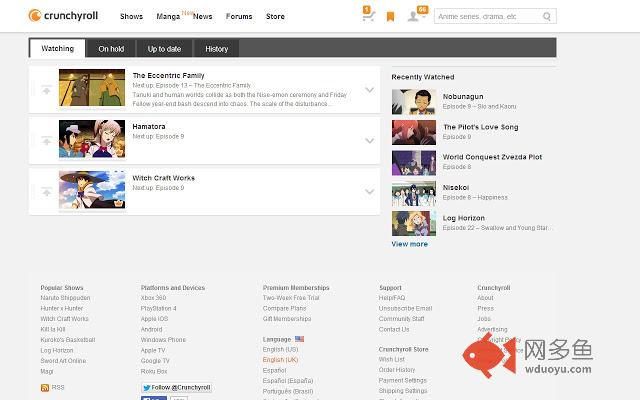640x400 pixels.
Task: Click the search magnifier icon
Action: tap(547, 16)
